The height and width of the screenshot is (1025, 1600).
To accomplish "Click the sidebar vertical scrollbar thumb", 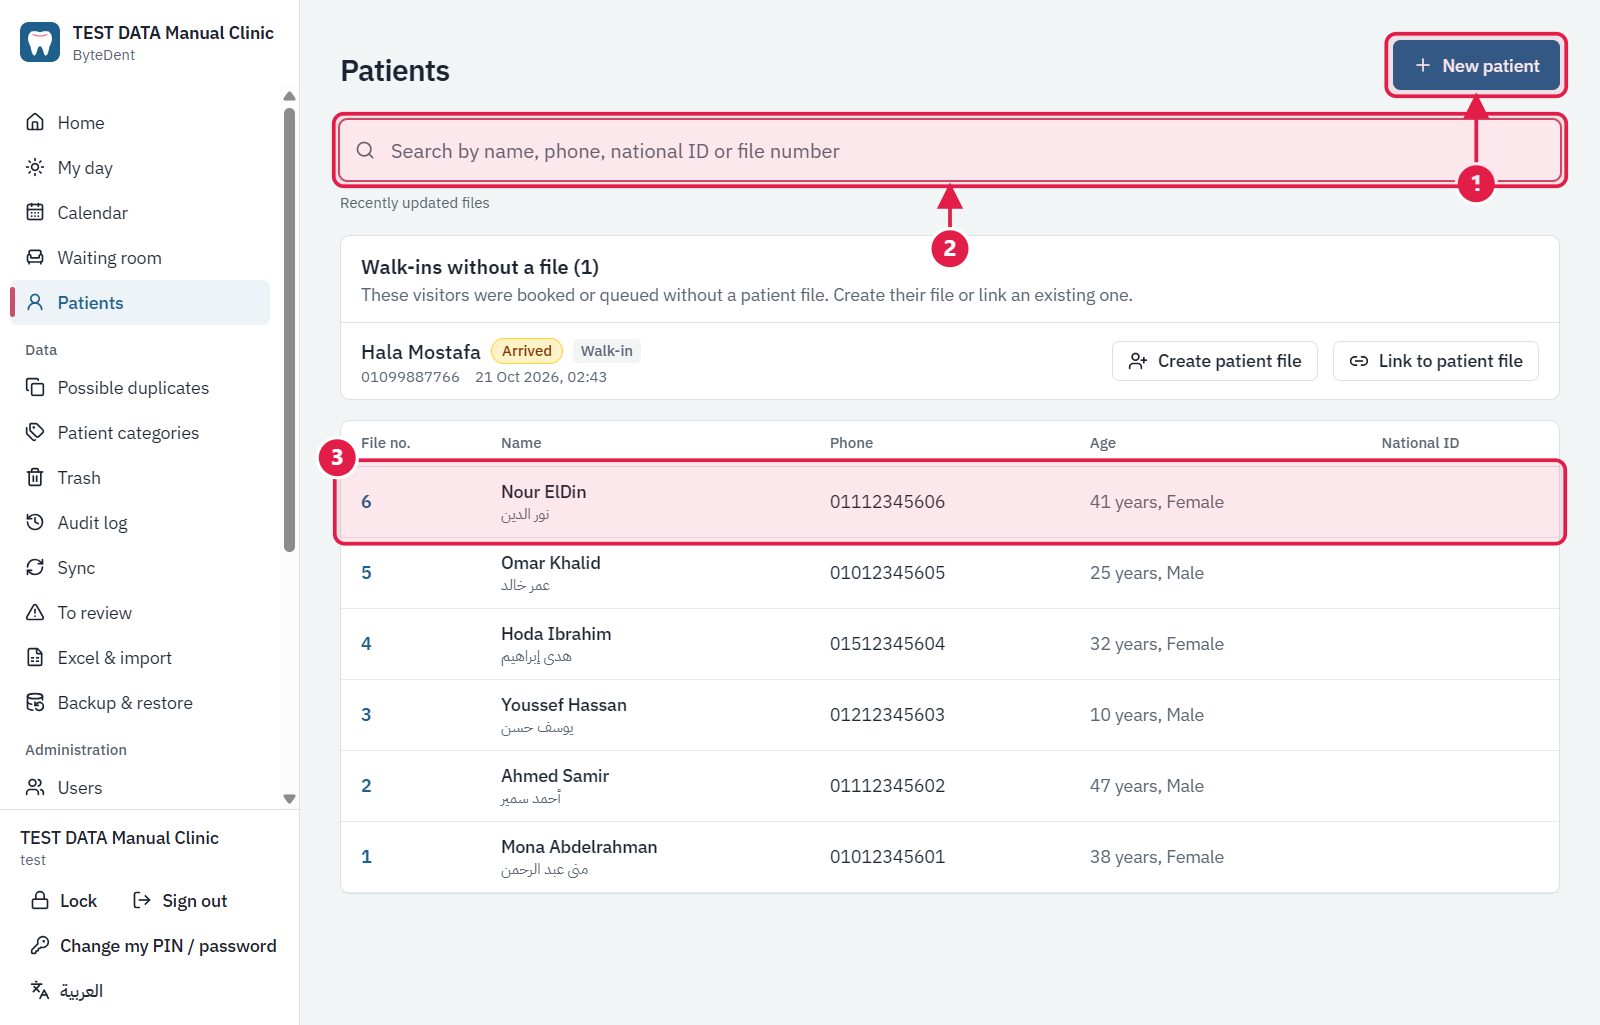I will coord(289,330).
